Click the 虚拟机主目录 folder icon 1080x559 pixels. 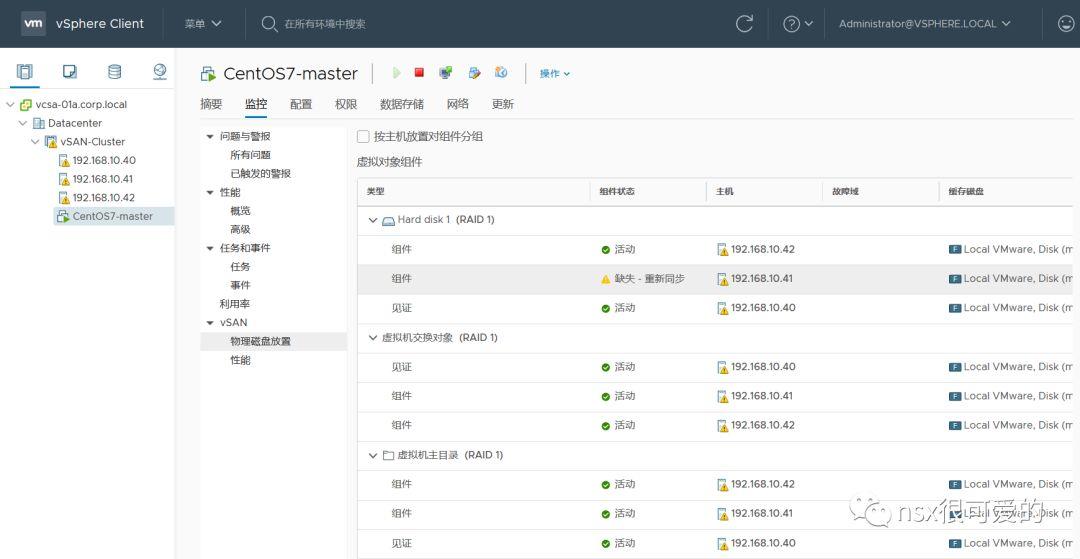click(x=388, y=455)
